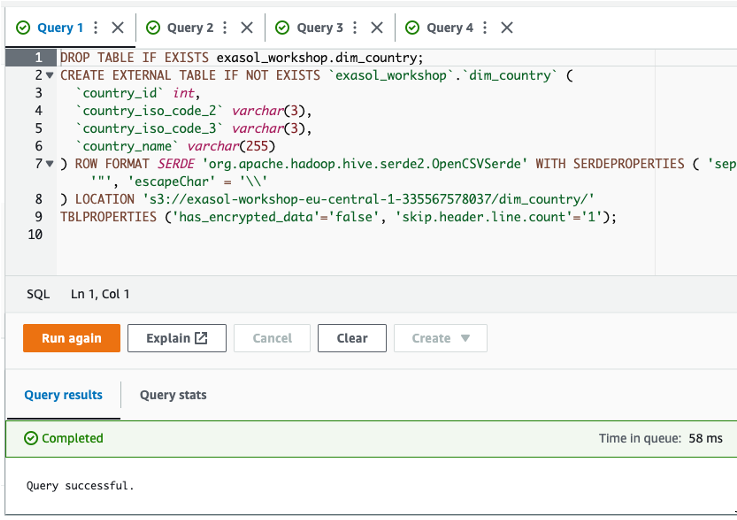Click Query 4 green success status icon
Screen dimensions: 737x520
(412, 28)
